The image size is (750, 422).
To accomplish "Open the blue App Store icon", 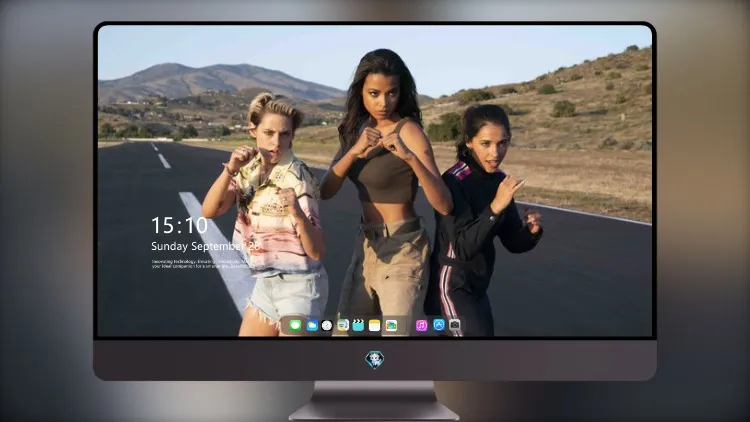I will 439,325.
